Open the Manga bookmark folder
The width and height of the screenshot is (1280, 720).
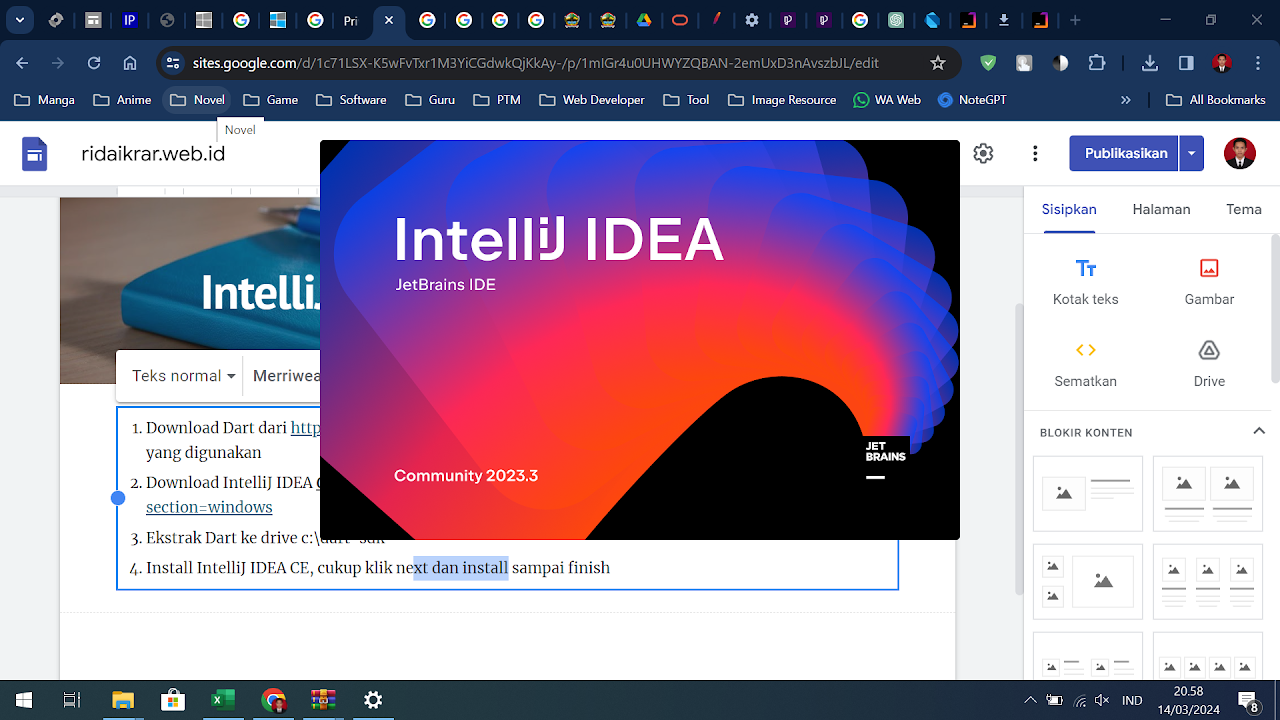(44, 100)
